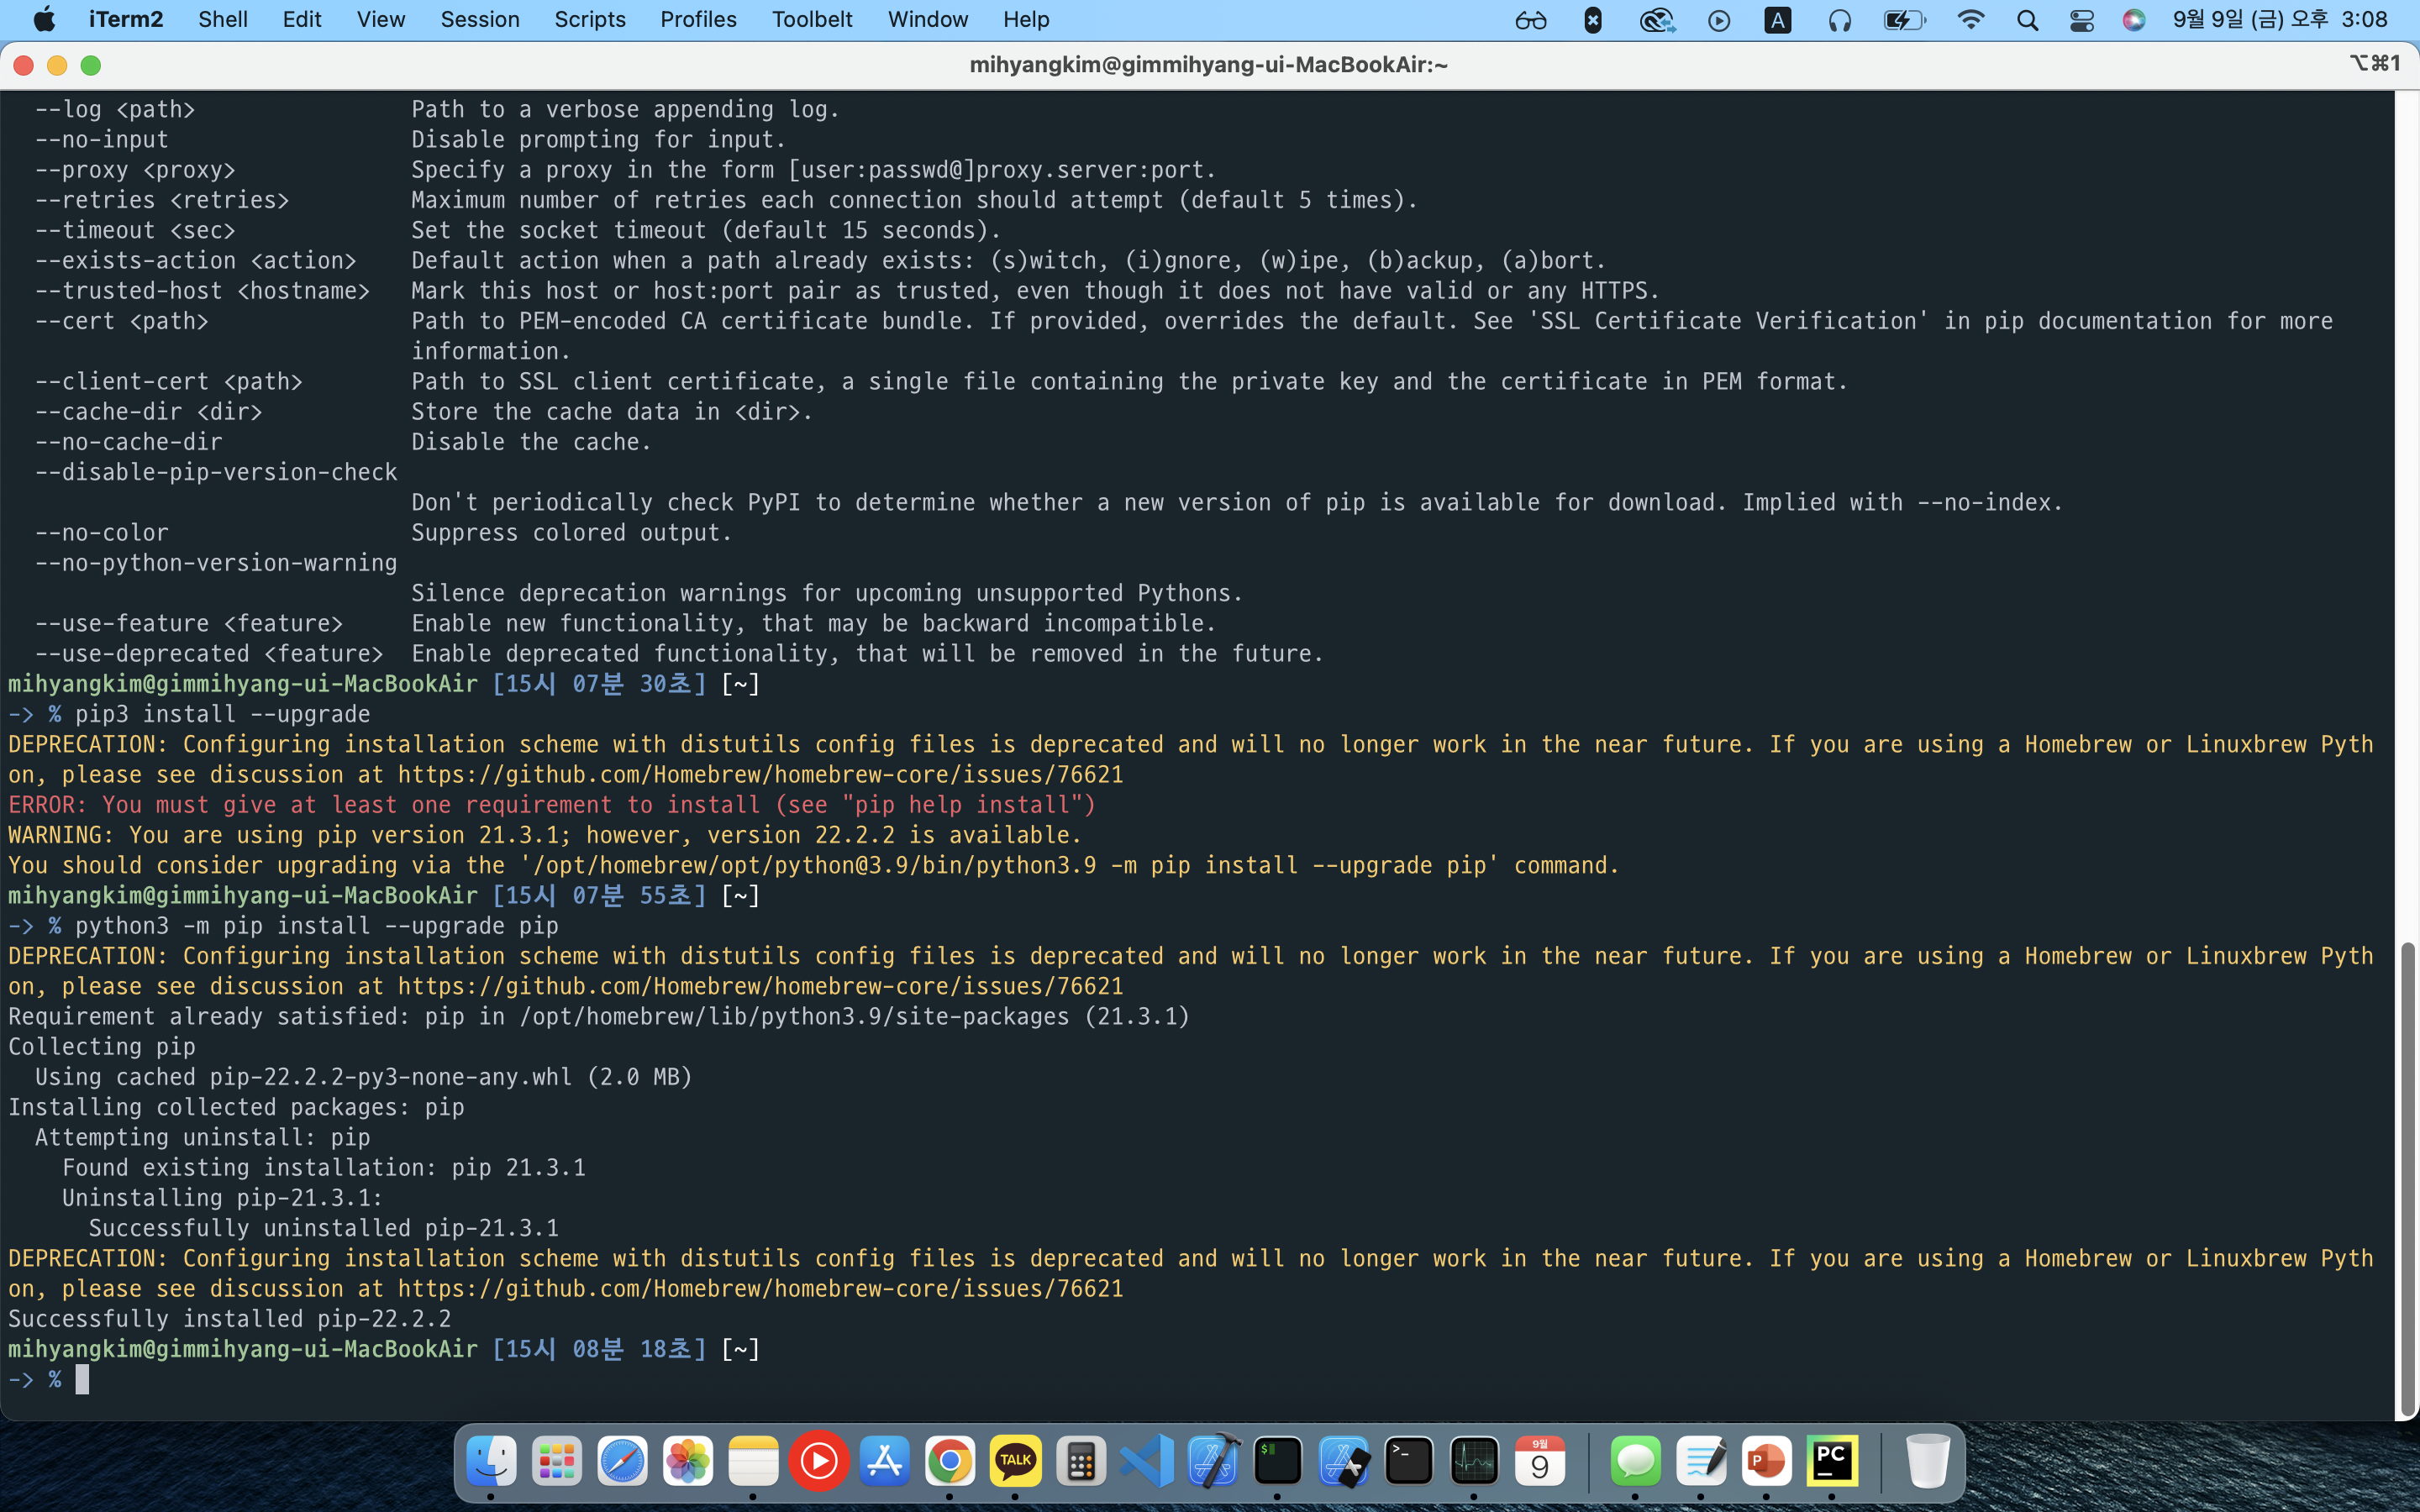Click the Homebrew issues link in the last deprecation warning
Image resolution: width=2420 pixels, height=1512 pixels.
pyautogui.click(x=760, y=1289)
